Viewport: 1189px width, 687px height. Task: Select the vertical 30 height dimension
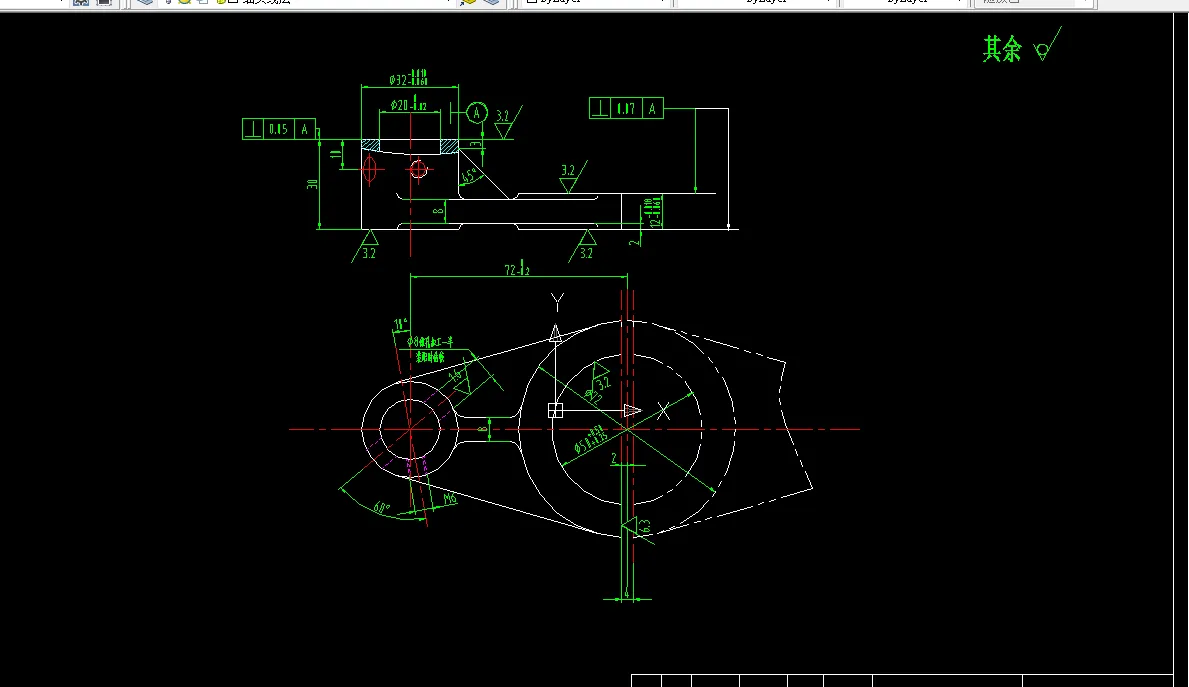(312, 184)
